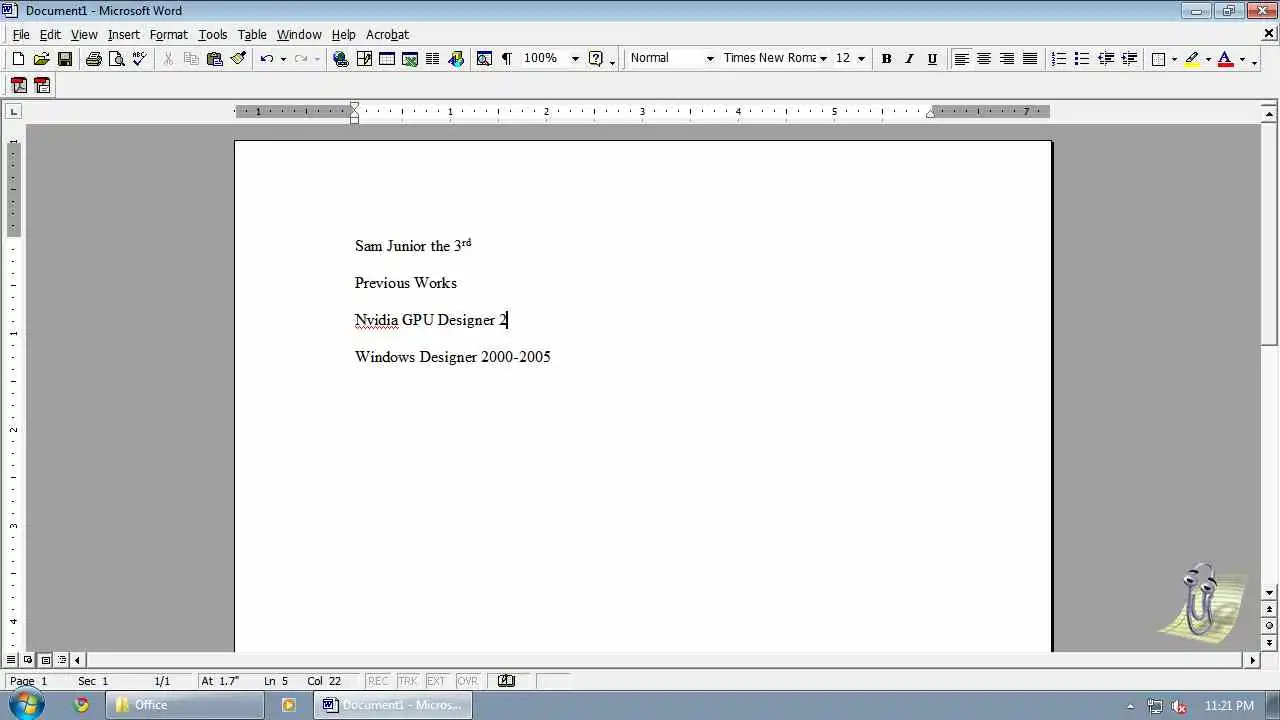
Task: Decrease paragraph indent
Action: point(1106,59)
